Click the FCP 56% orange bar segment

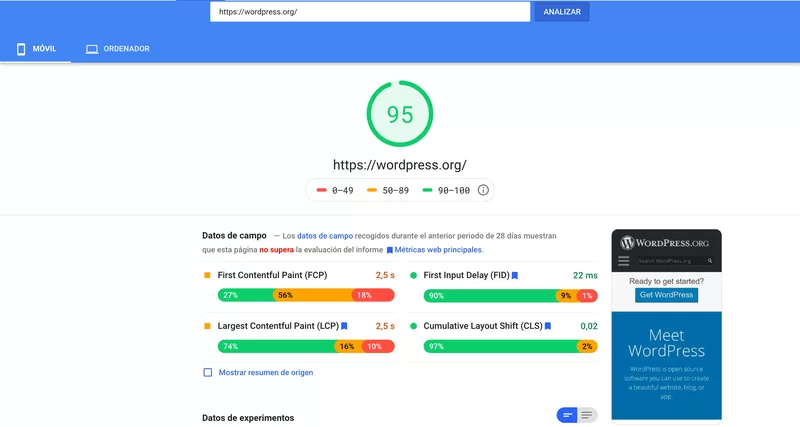tap(313, 295)
